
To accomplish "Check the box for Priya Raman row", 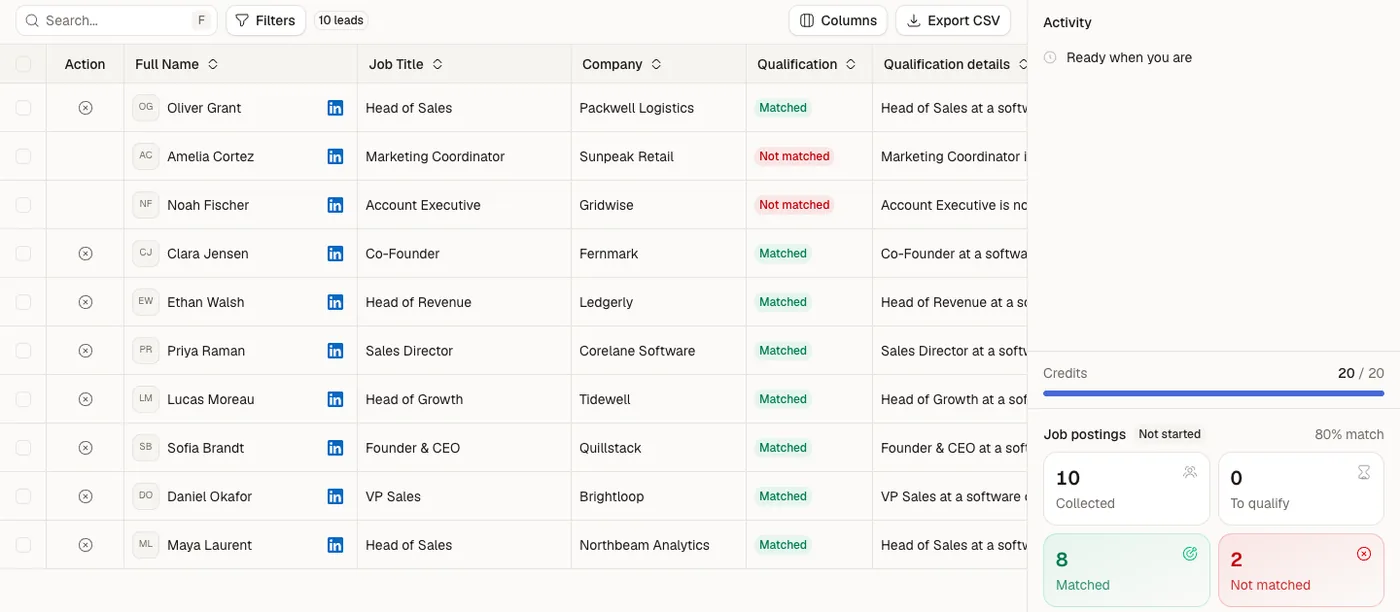I will pyautogui.click(x=23, y=351).
